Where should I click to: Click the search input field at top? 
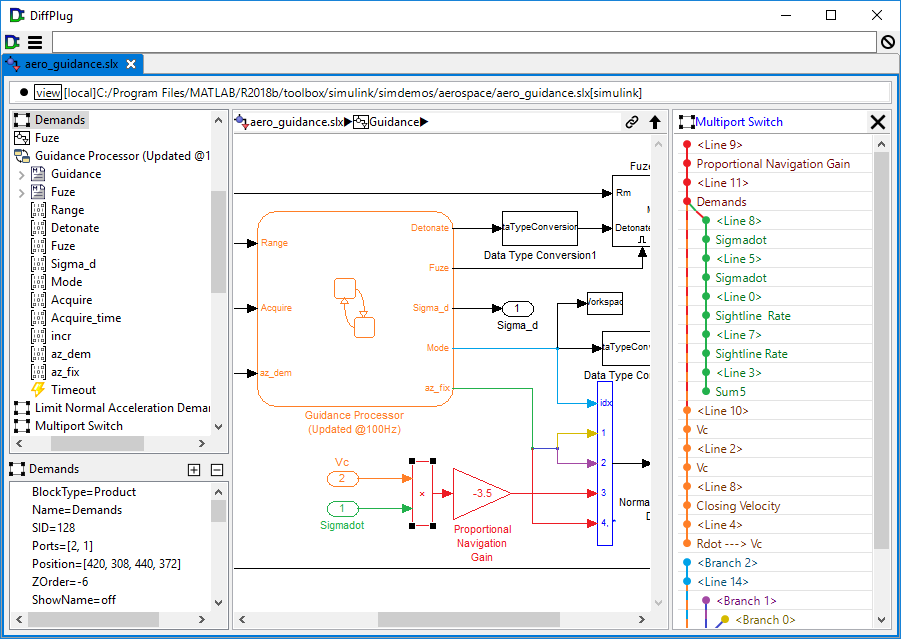464,42
